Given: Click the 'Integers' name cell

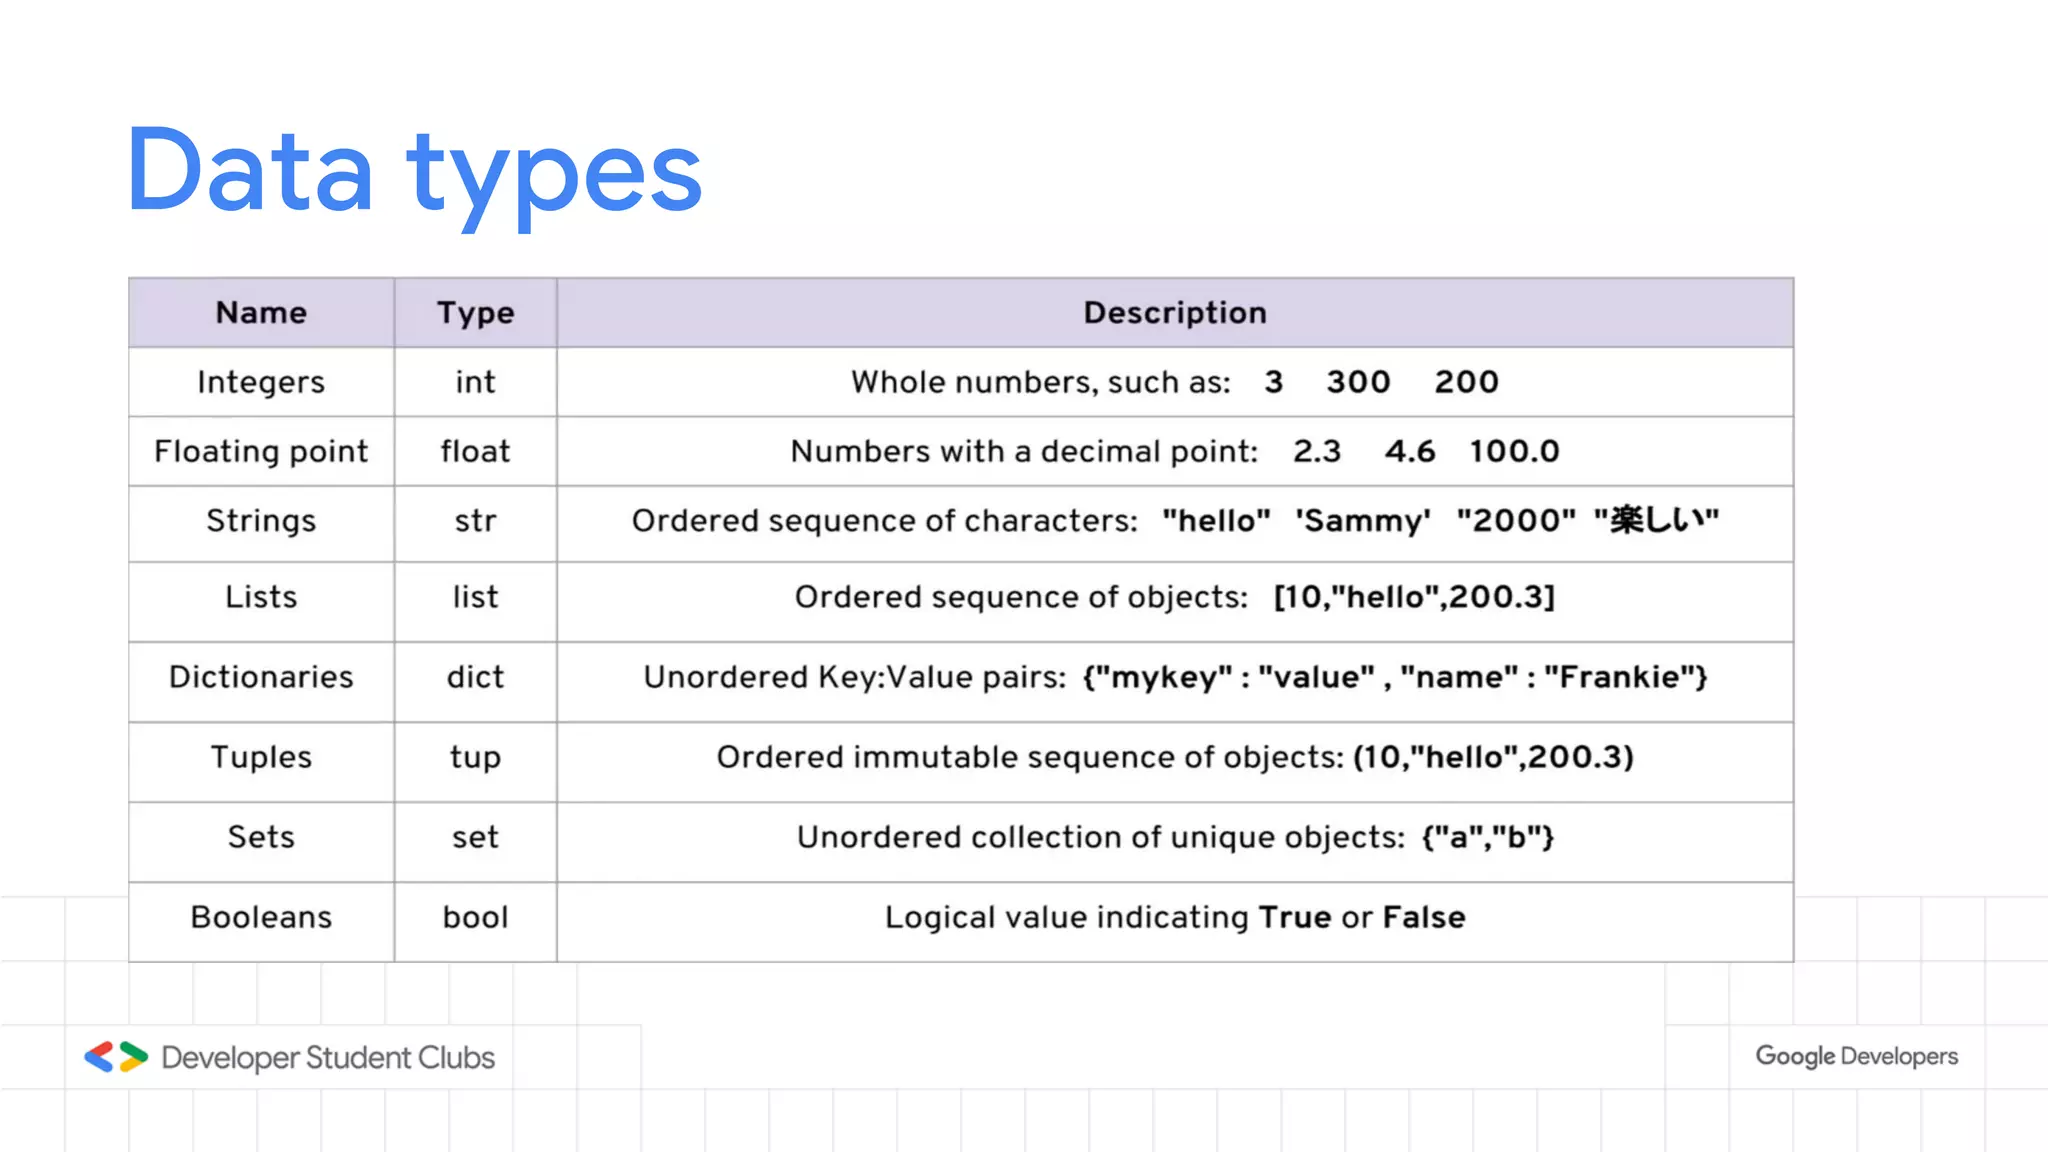Looking at the screenshot, I should 261,382.
